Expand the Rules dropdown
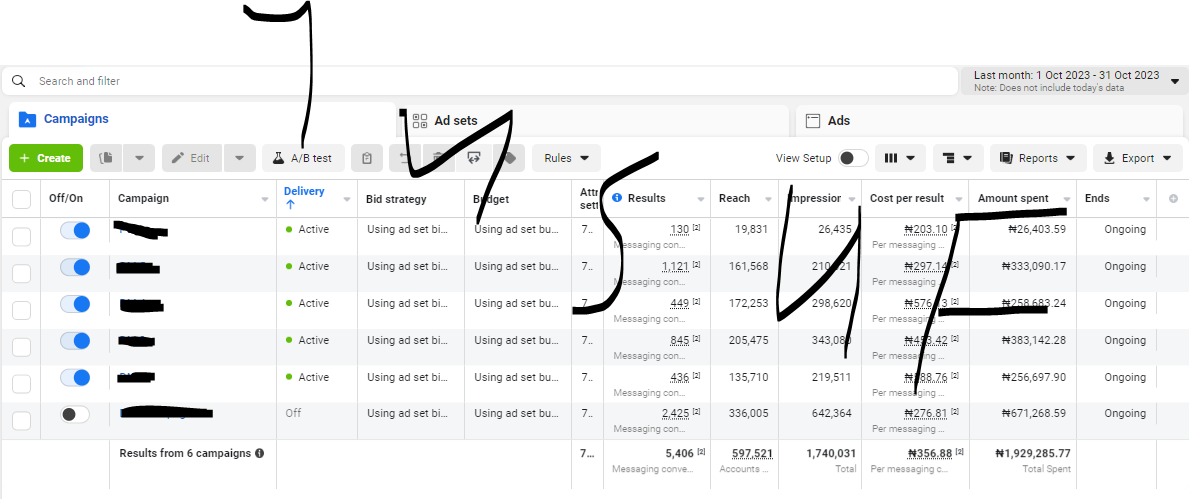1189x499 pixels. click(566, 158)
